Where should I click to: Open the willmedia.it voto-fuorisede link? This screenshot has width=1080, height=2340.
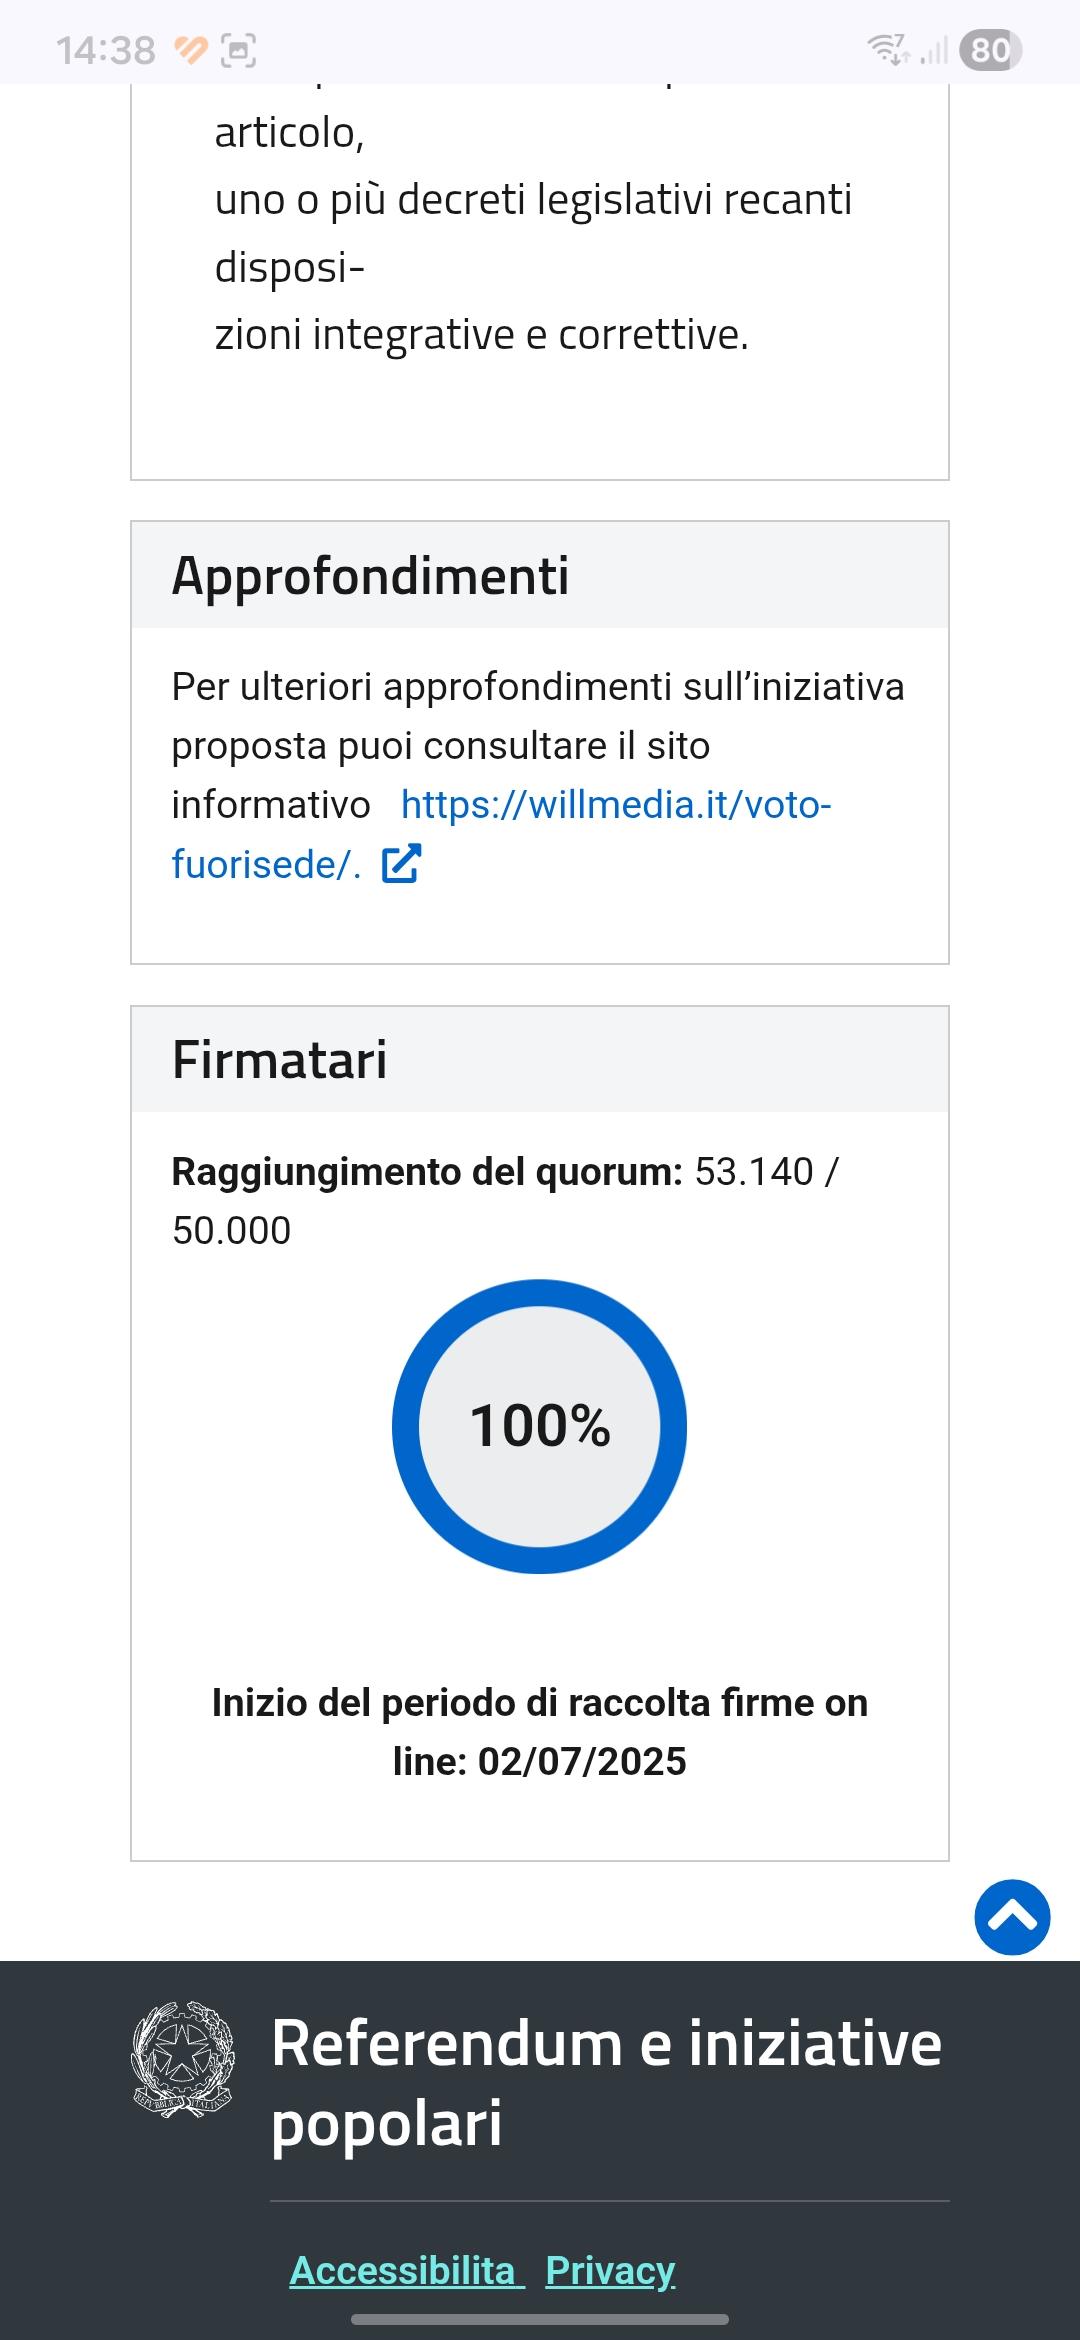[615, 805]
